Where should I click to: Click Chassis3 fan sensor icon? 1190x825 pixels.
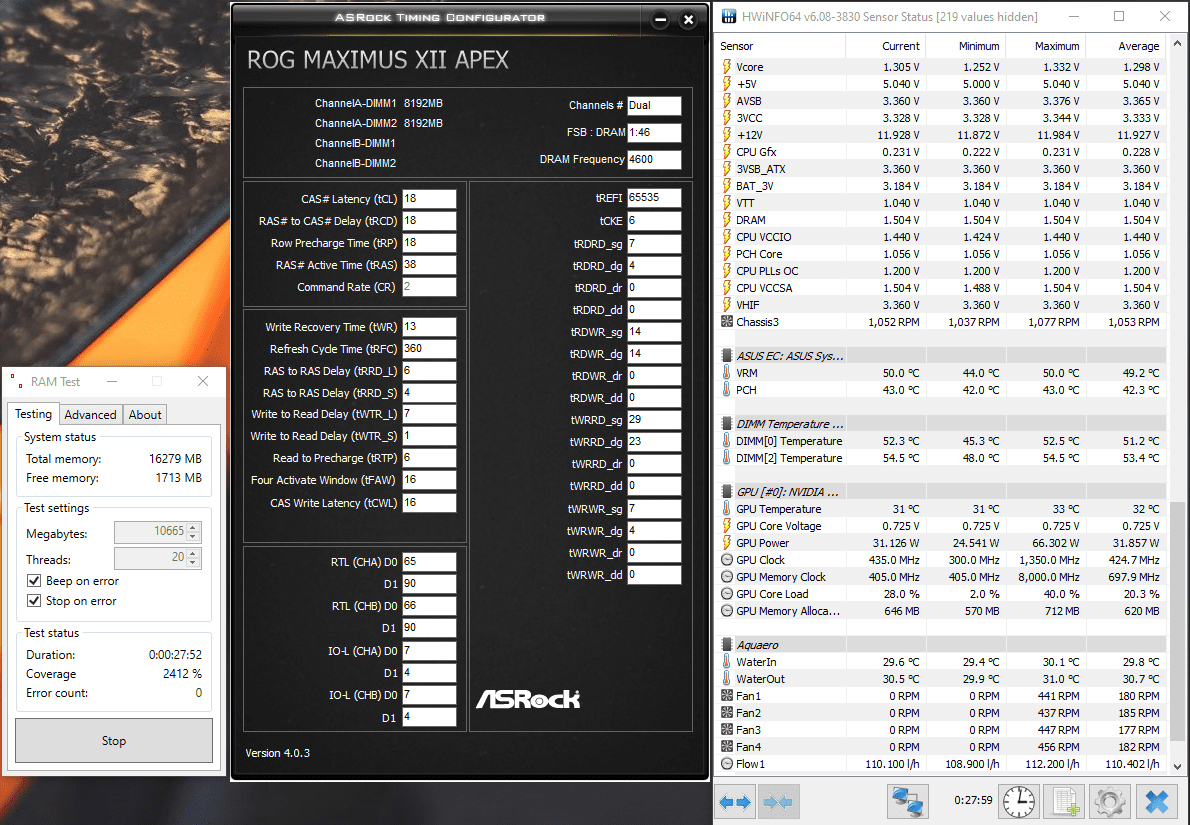click(x=726, y=322)
